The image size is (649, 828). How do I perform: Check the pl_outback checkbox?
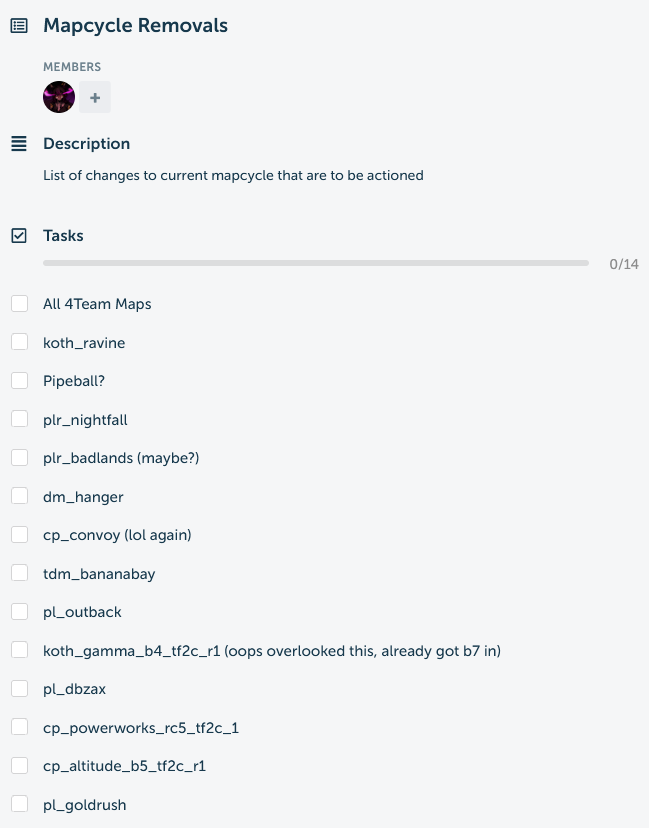tap(20, 612)
